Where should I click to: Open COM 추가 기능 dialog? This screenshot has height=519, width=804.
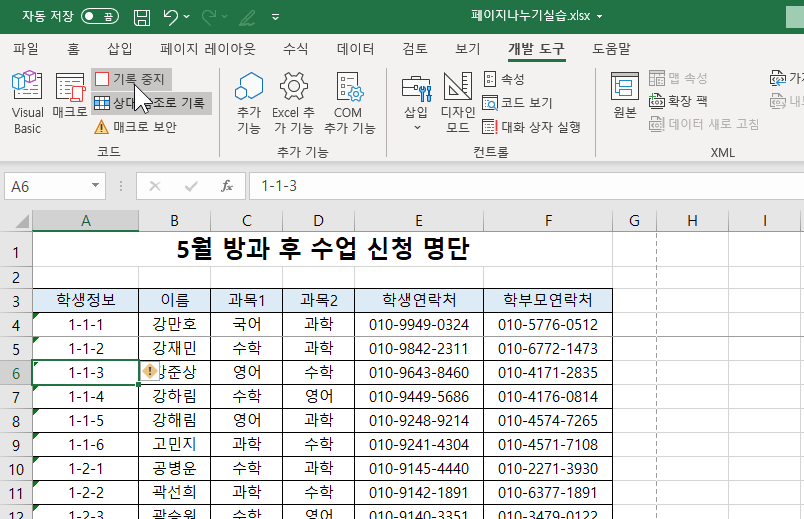pyautogui.click(x=349, y=103)
